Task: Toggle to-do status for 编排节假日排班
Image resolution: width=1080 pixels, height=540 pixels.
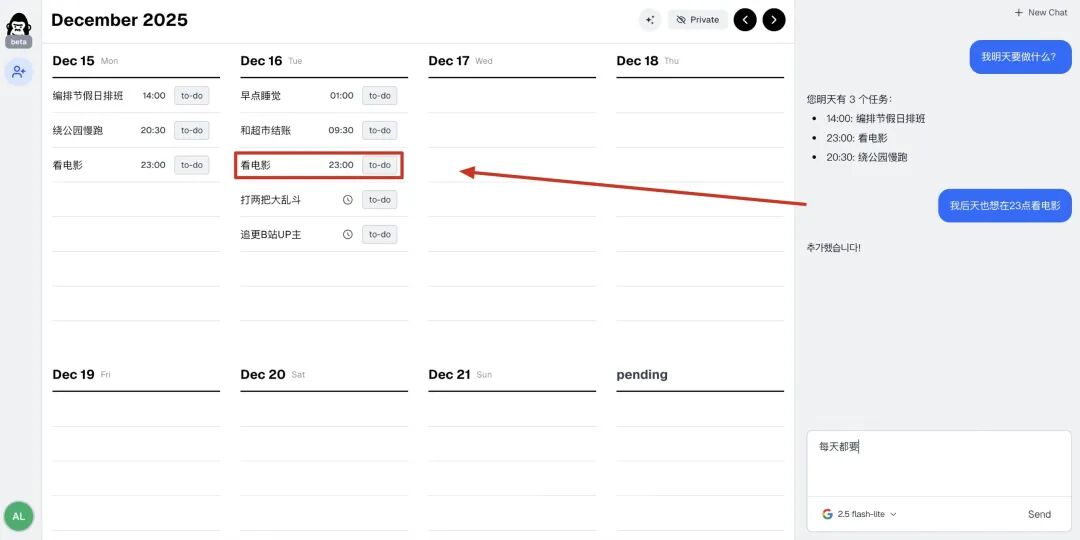Action: pyautogui.click(x=192, y=96)
